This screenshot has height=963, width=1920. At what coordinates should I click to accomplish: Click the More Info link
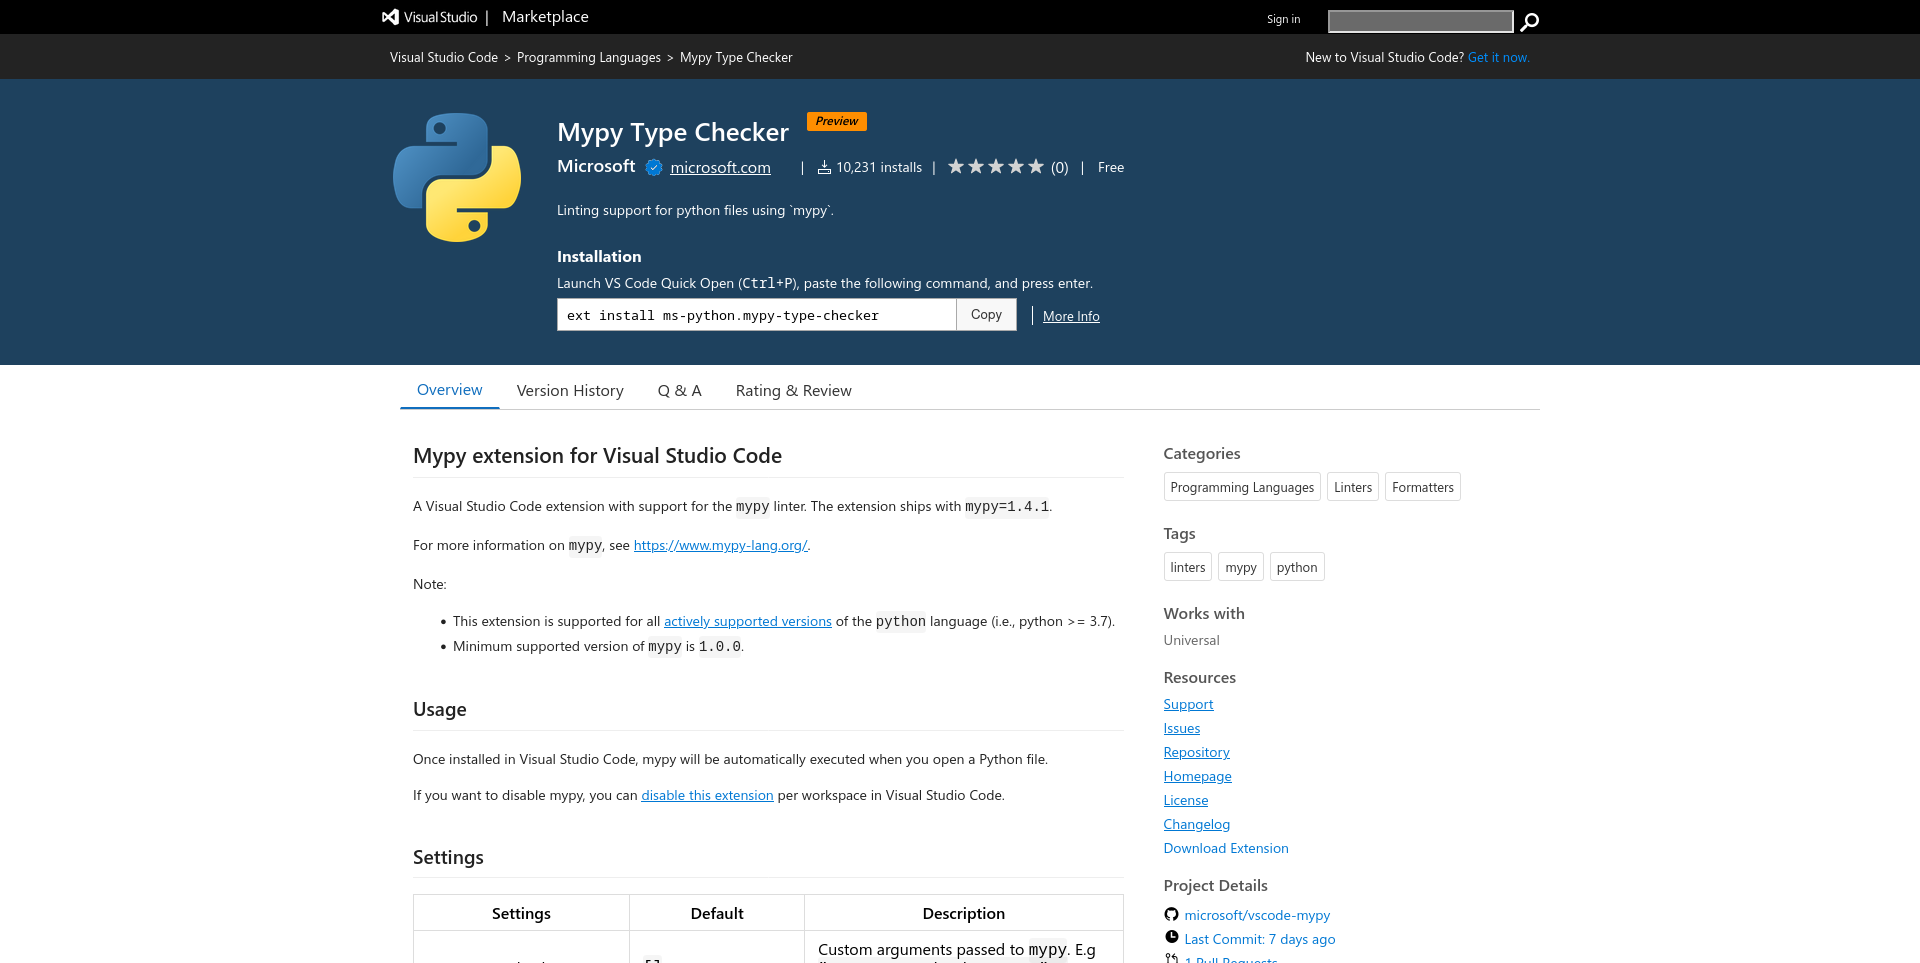[x=1071, y=316]
